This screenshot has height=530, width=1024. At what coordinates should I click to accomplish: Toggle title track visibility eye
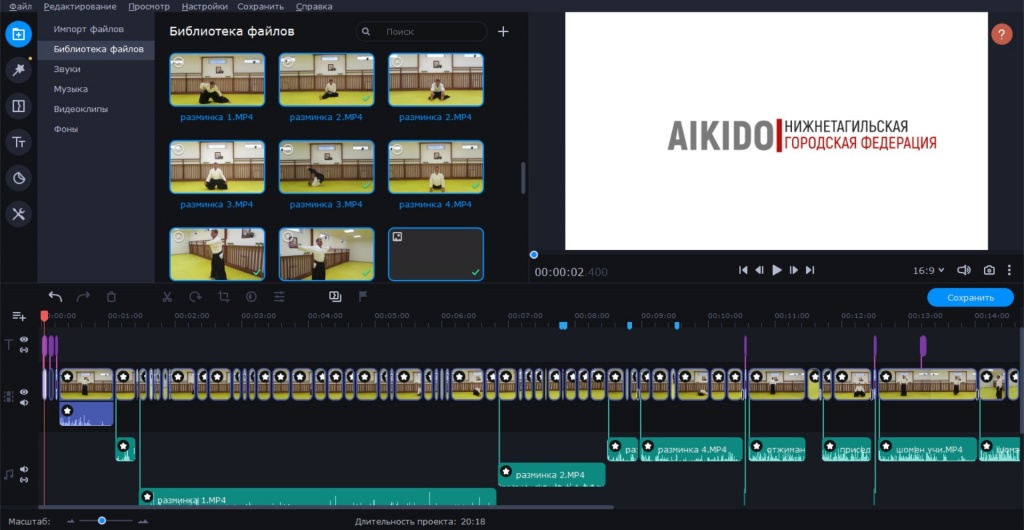[x=24, y=339]
